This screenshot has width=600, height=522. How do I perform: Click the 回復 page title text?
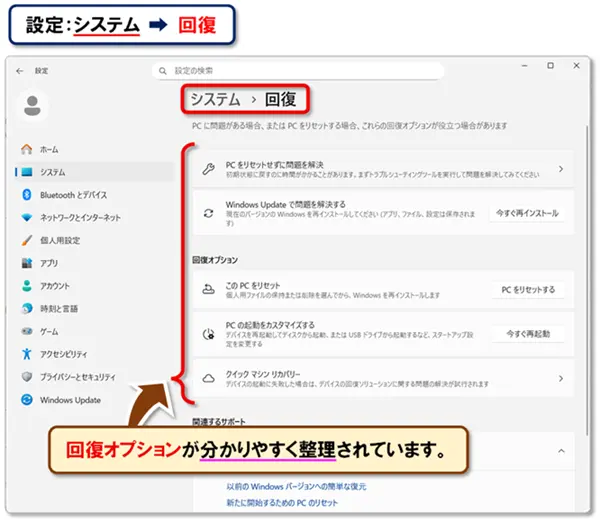[x=281, y=100]
